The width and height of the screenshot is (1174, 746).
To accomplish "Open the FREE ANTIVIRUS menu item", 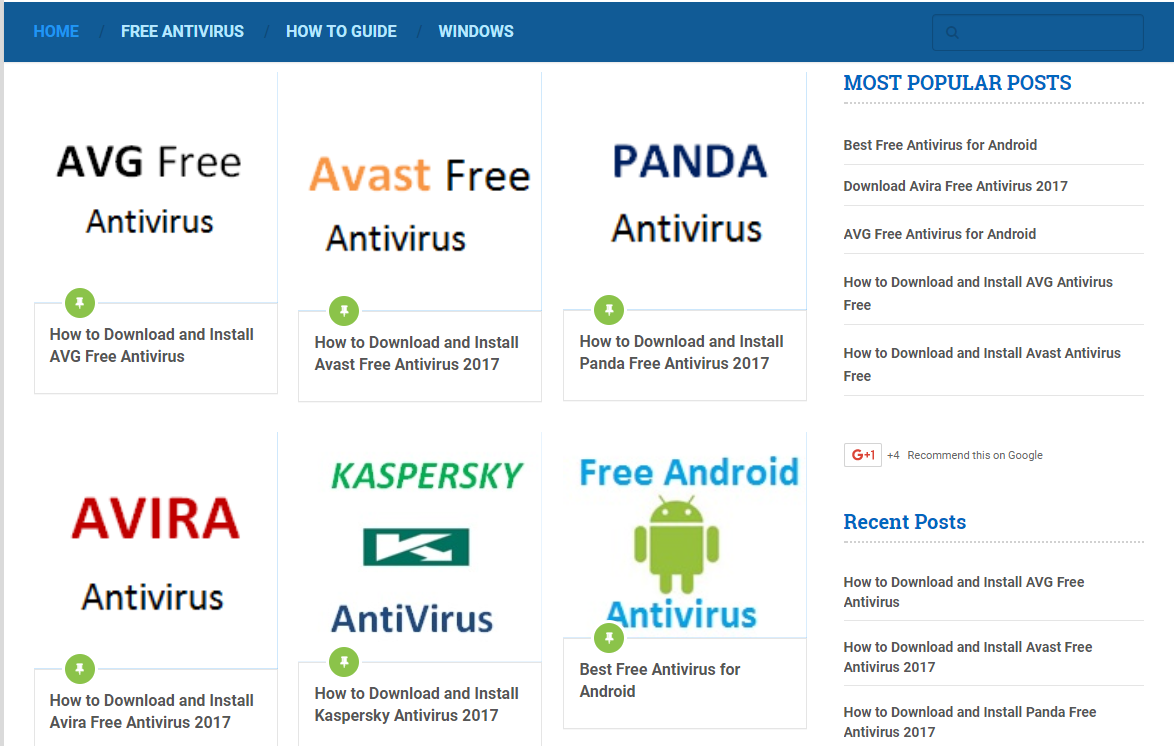I will pyautogui.click(x=182, y=31).
